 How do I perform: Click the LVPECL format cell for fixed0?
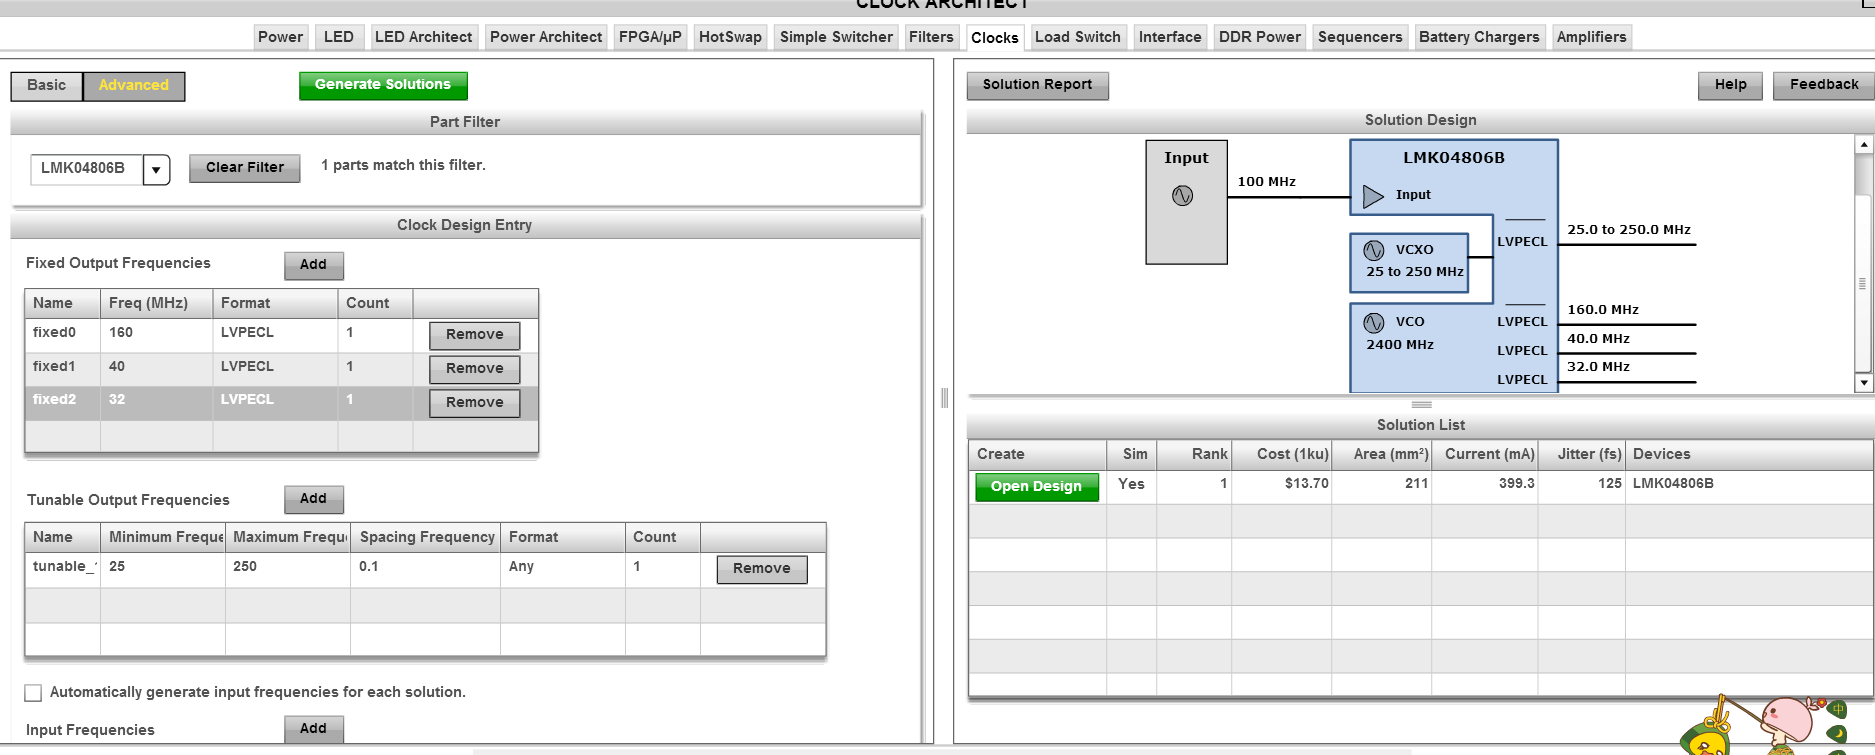pyautogui.click(x=275, y=334)
